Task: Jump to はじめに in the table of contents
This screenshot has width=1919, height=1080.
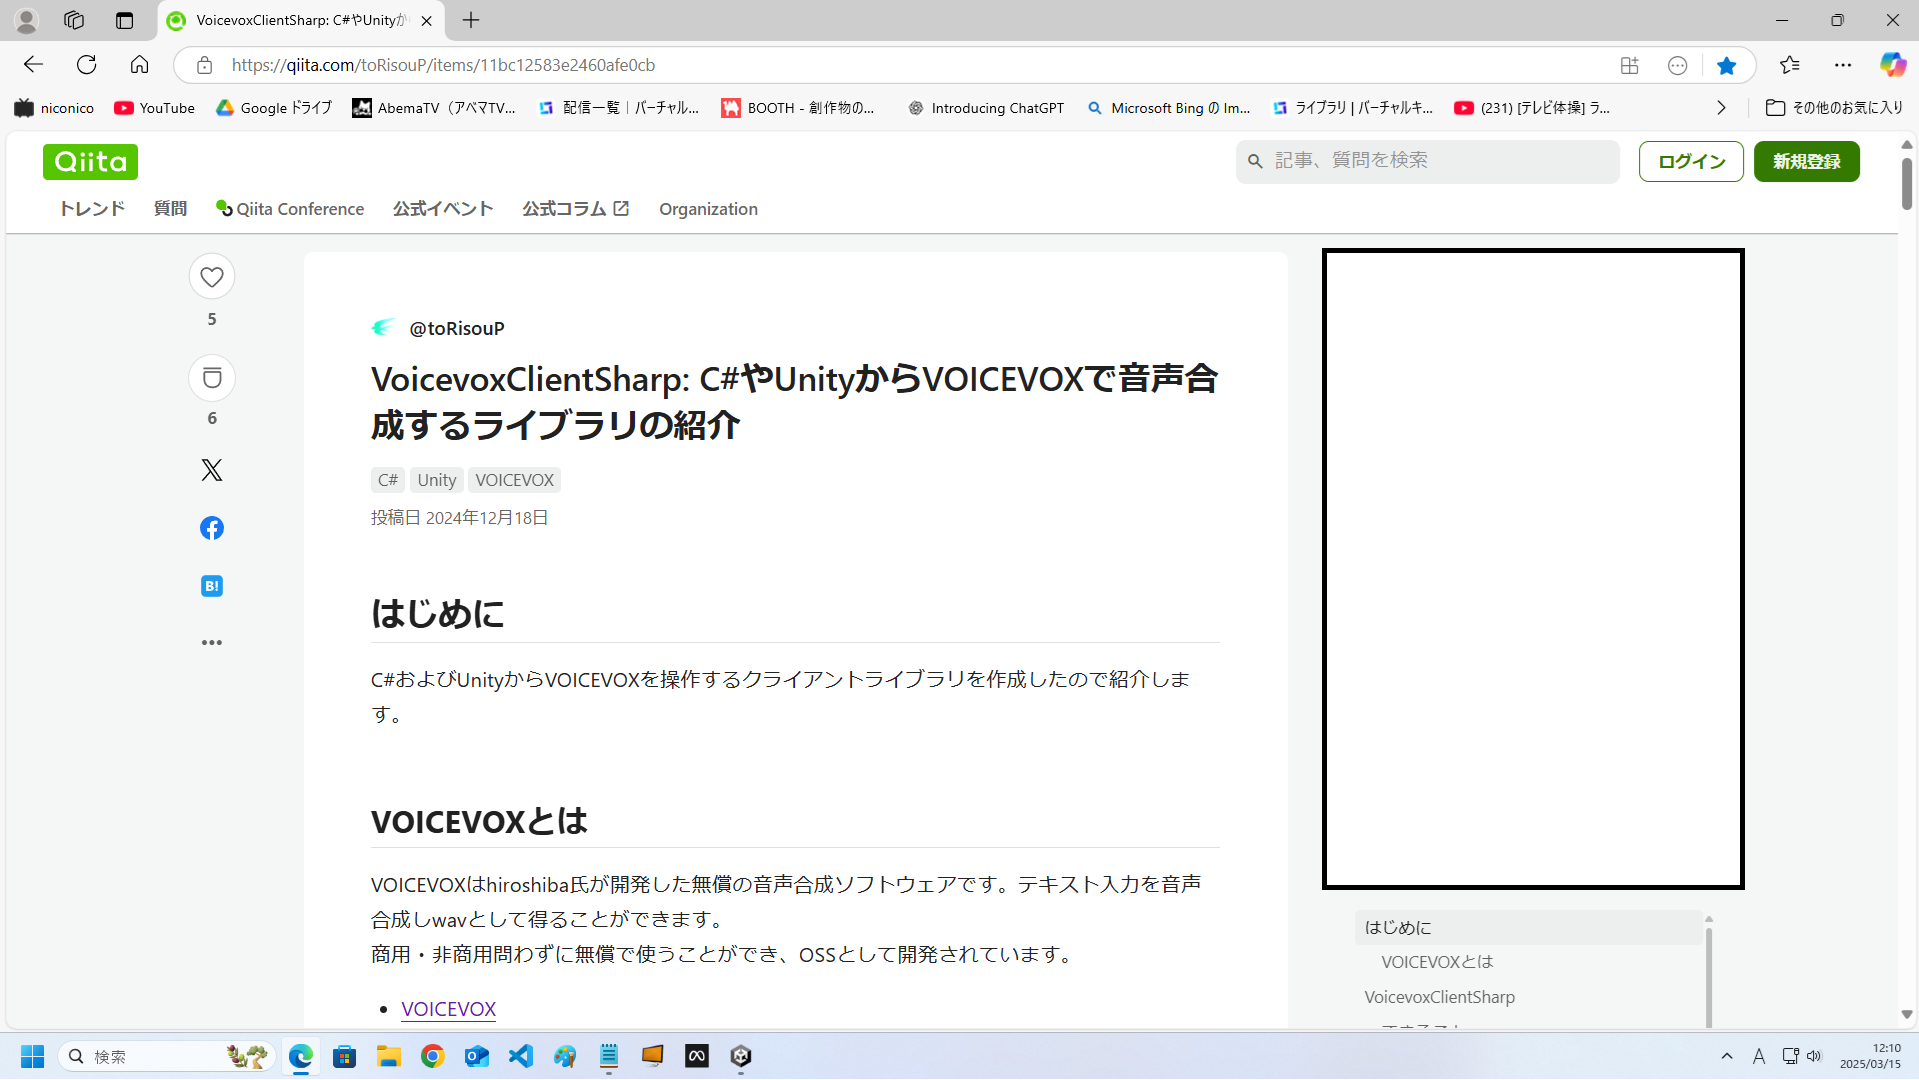Action: point(1528,927)
